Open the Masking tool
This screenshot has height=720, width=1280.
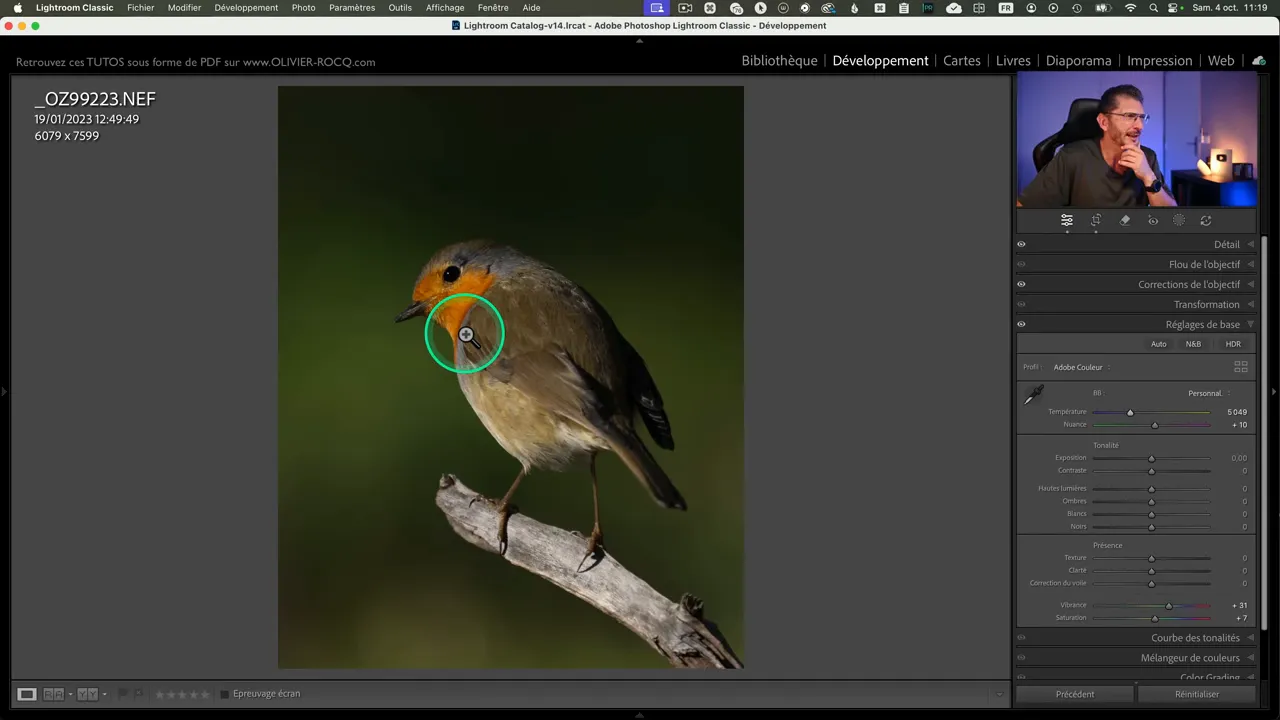(x=1179, y=221)
